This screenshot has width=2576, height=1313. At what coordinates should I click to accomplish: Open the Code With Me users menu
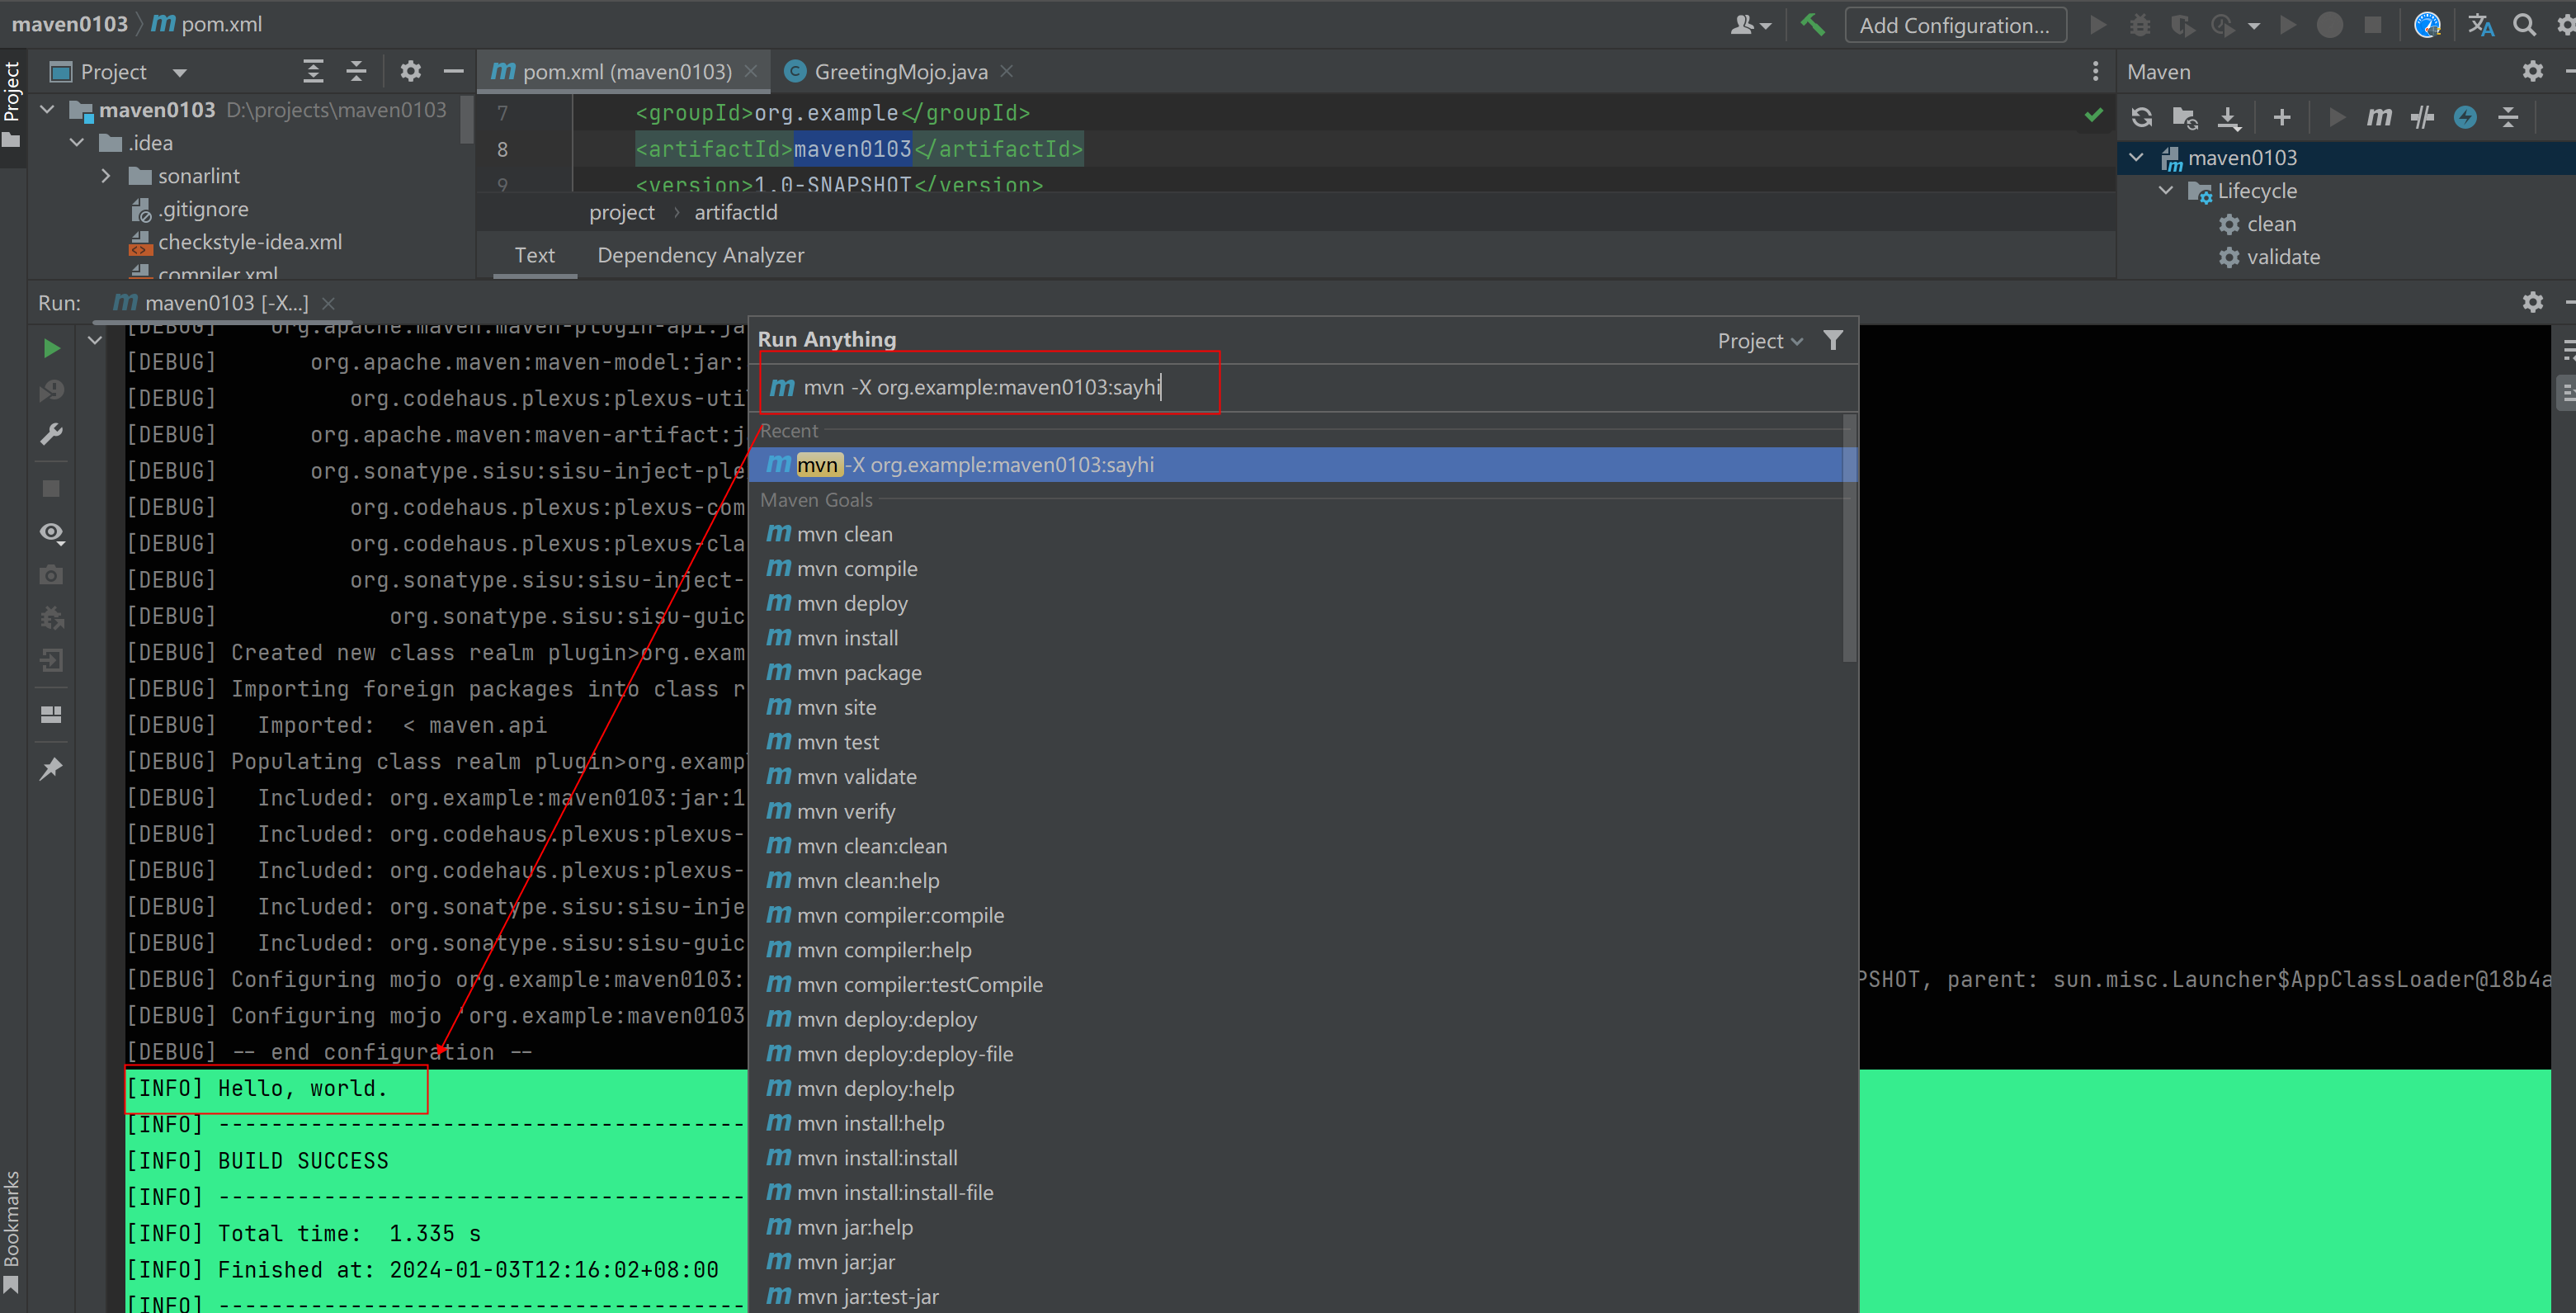pos(1750,25)
